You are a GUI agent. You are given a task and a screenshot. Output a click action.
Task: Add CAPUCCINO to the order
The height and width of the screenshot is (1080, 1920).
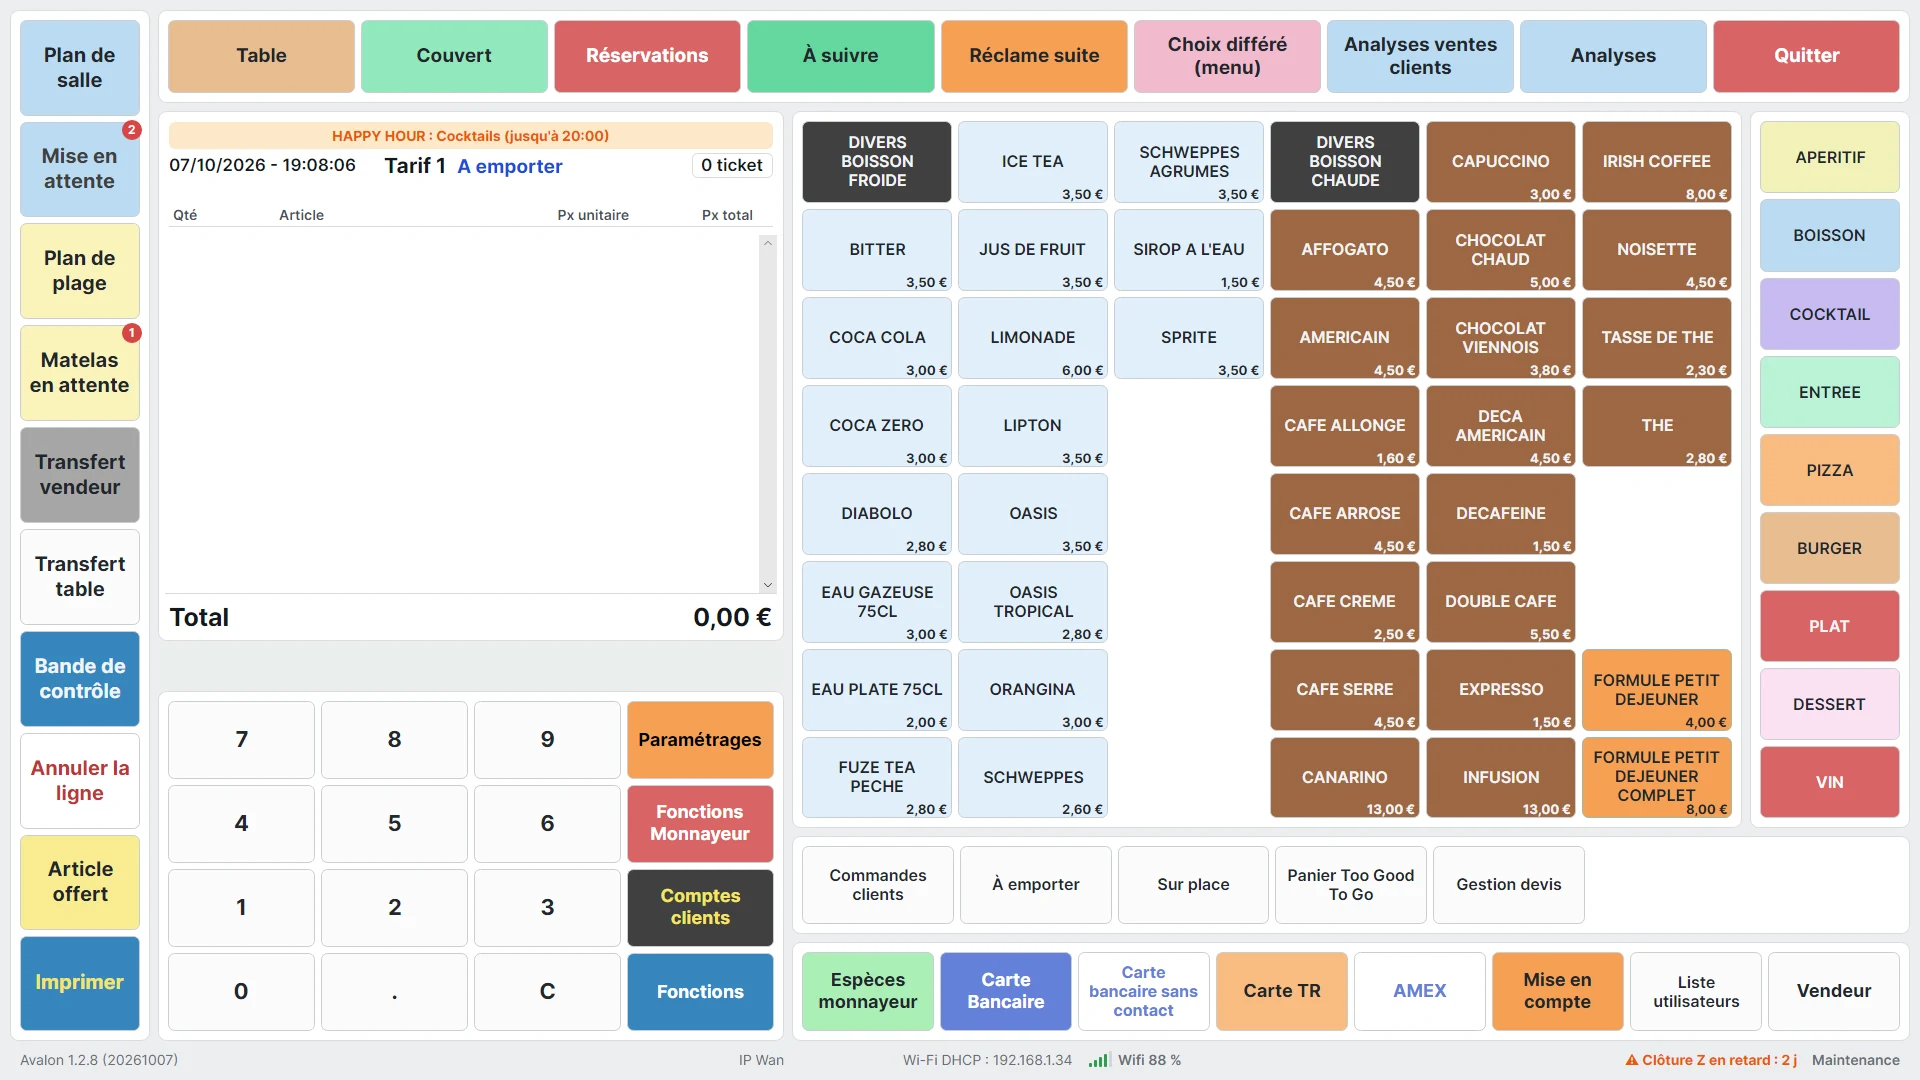coord(1500,162)
